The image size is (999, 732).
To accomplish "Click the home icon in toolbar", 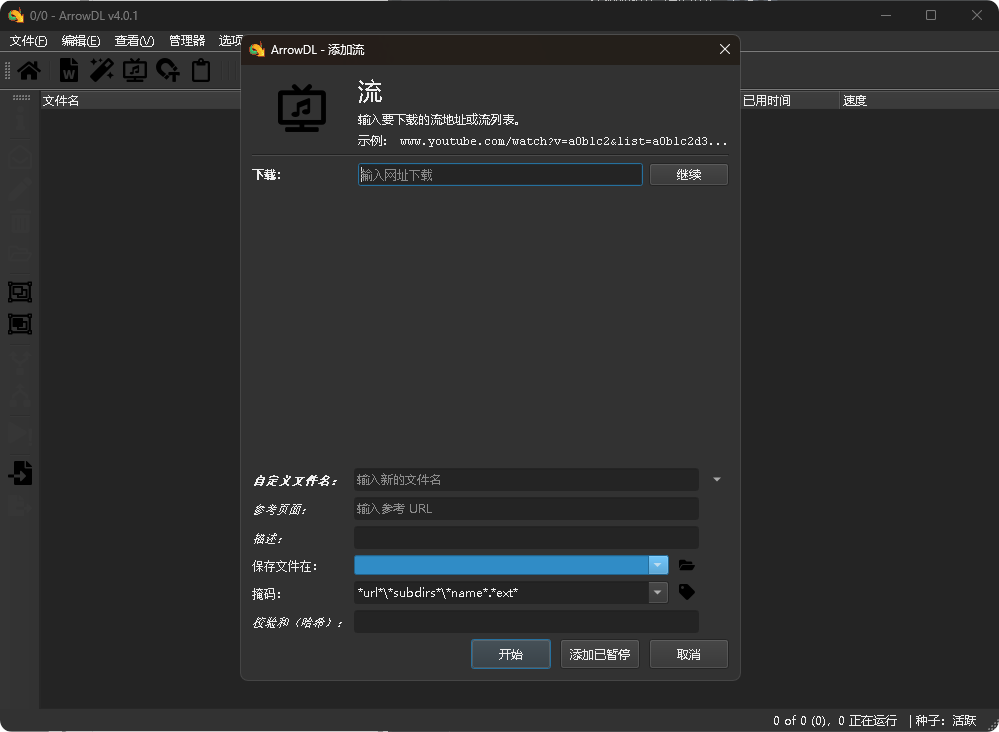I will click(x=29, y=70).
